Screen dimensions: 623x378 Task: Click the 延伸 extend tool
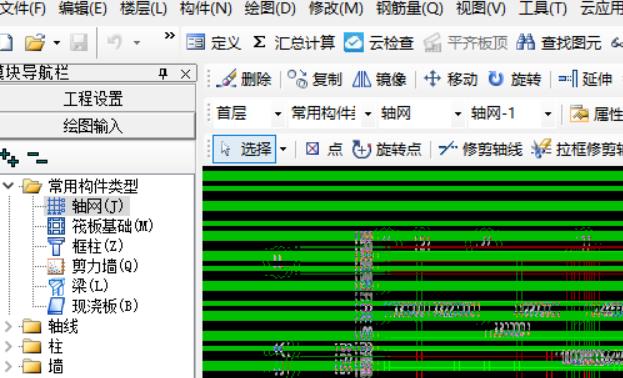[585, 79]
